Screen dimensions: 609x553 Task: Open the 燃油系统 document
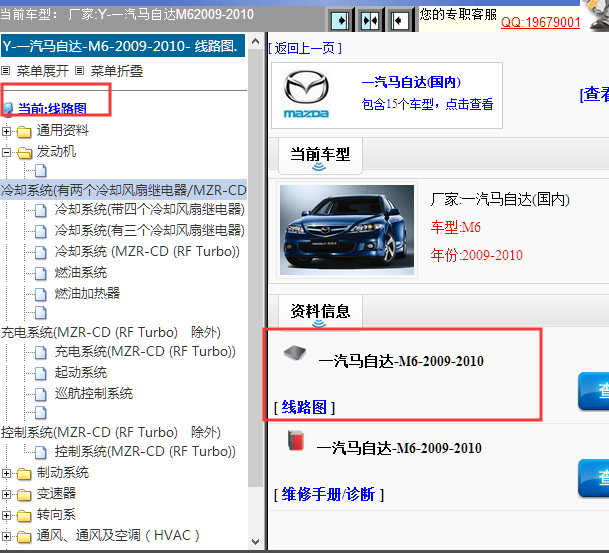tap(81, 272)
